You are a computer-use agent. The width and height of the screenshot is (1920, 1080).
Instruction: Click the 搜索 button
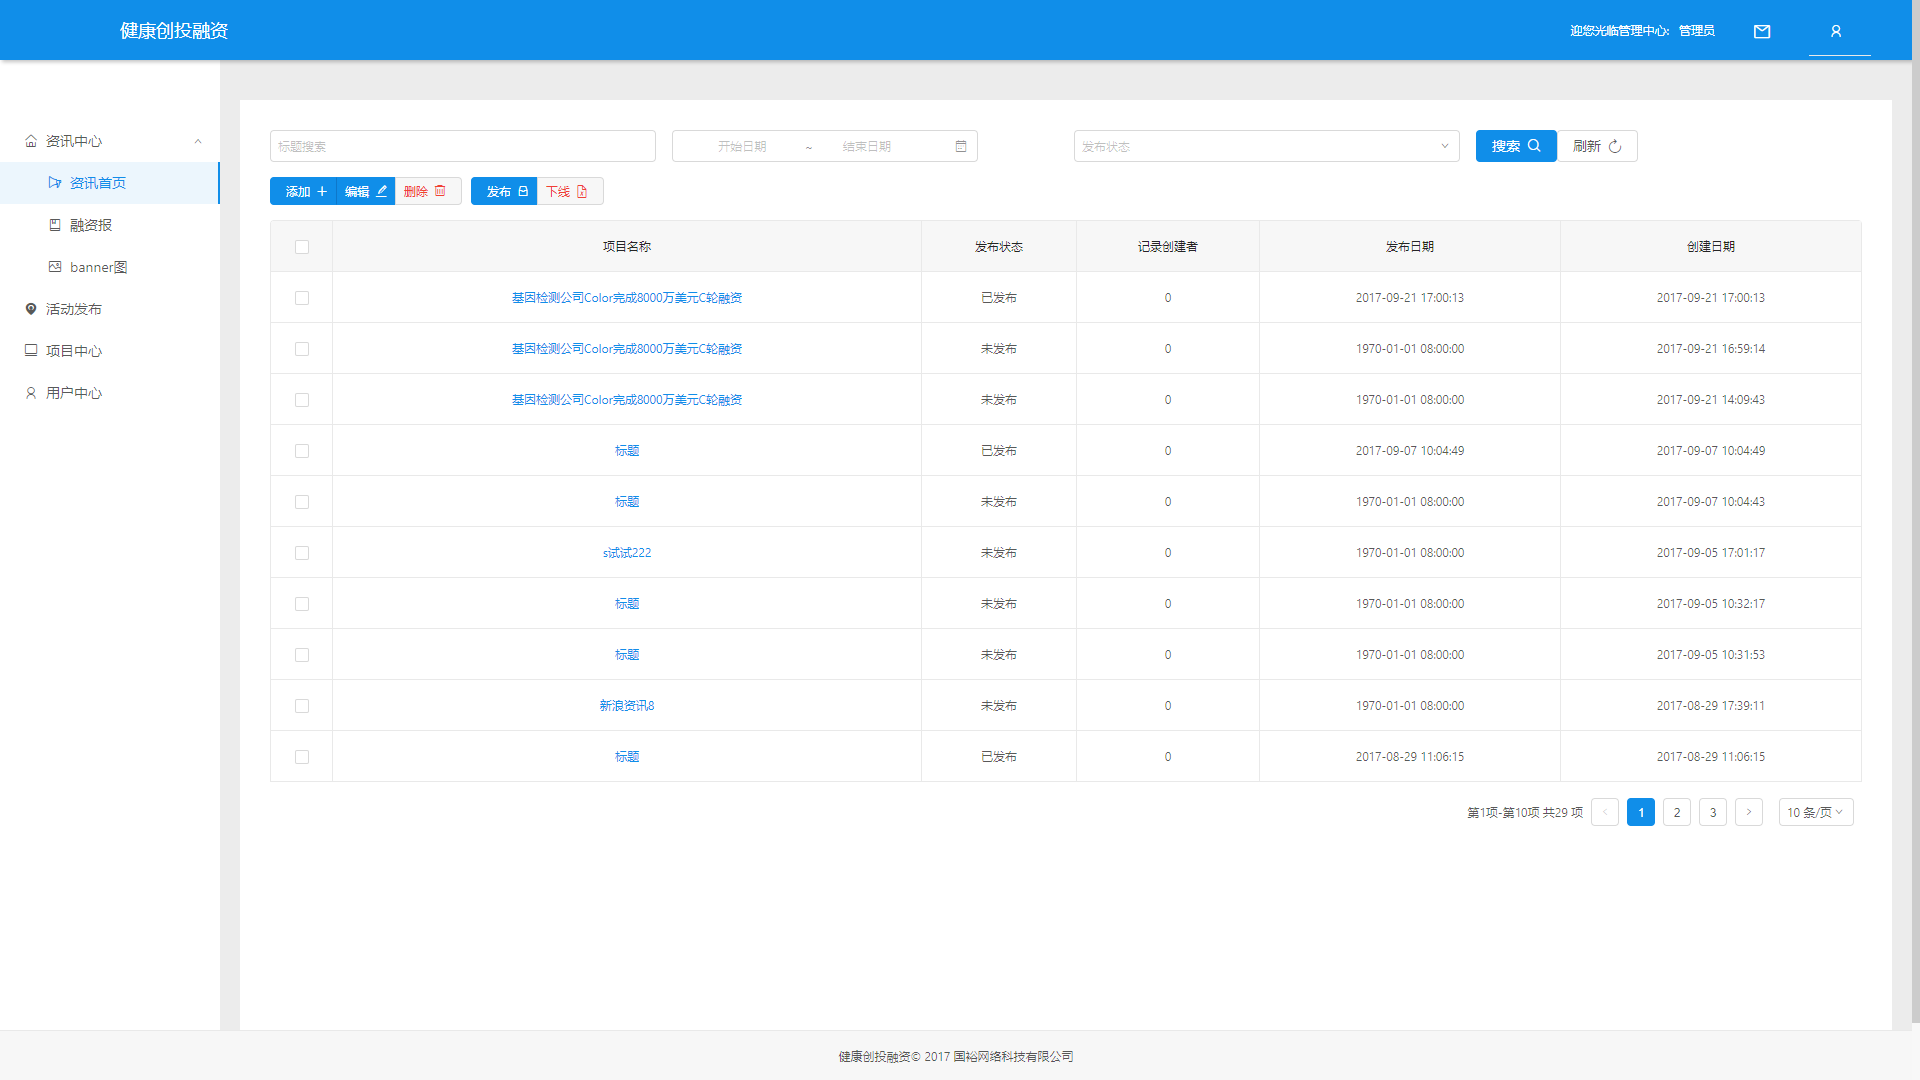pos(1516,146)
